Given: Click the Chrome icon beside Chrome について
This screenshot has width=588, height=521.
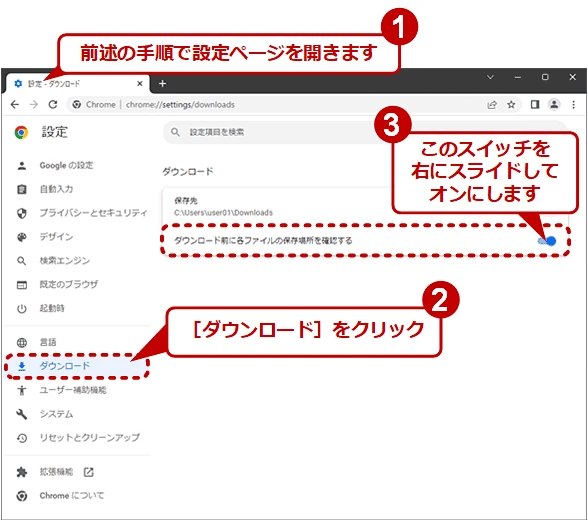Looking at the screenshot, I should click(x=22, y=496).
